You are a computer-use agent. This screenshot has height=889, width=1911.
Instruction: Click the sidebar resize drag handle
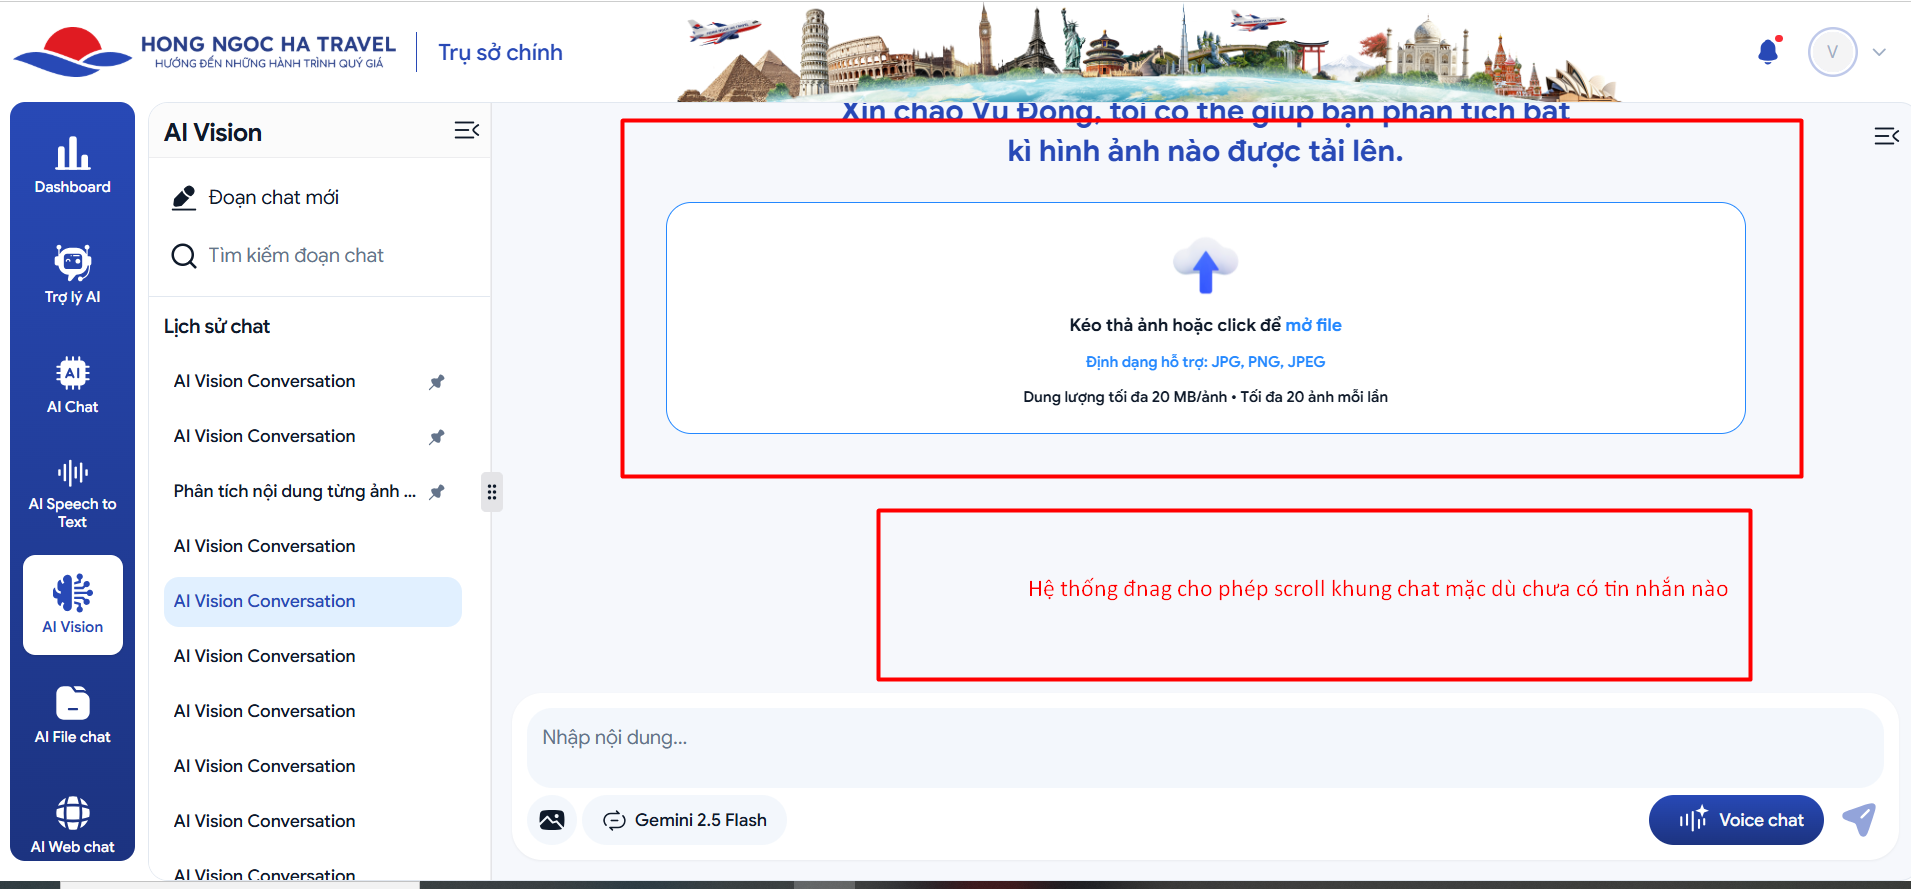coord(491,492)
